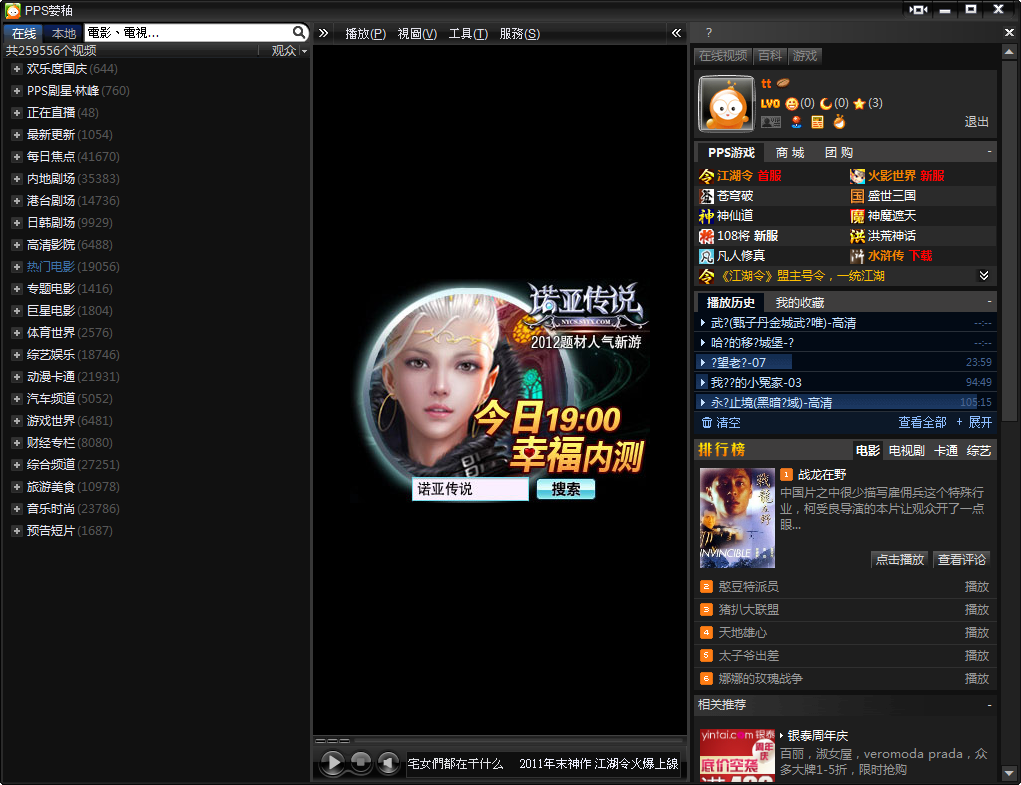1021x785 pixels.
Task: Open the 服務(S) menu
Action: click(520, 33)
